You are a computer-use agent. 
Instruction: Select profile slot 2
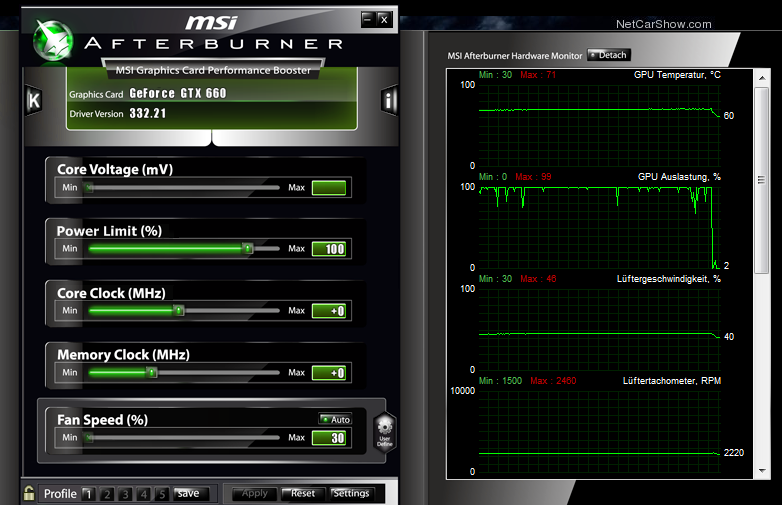tap(107, 494)
